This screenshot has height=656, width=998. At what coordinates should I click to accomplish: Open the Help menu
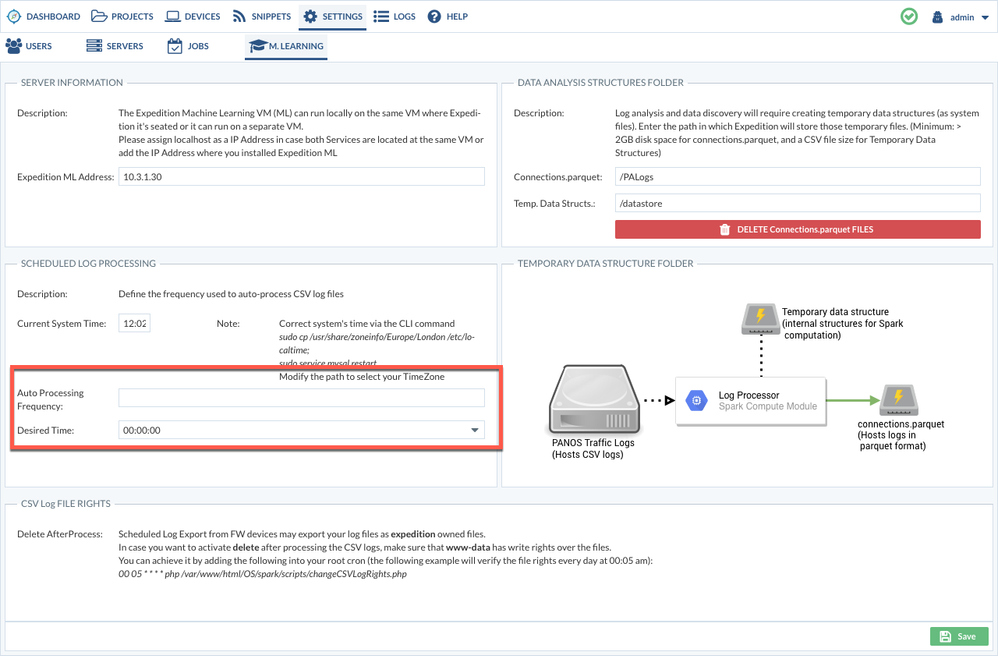[447, 17]
